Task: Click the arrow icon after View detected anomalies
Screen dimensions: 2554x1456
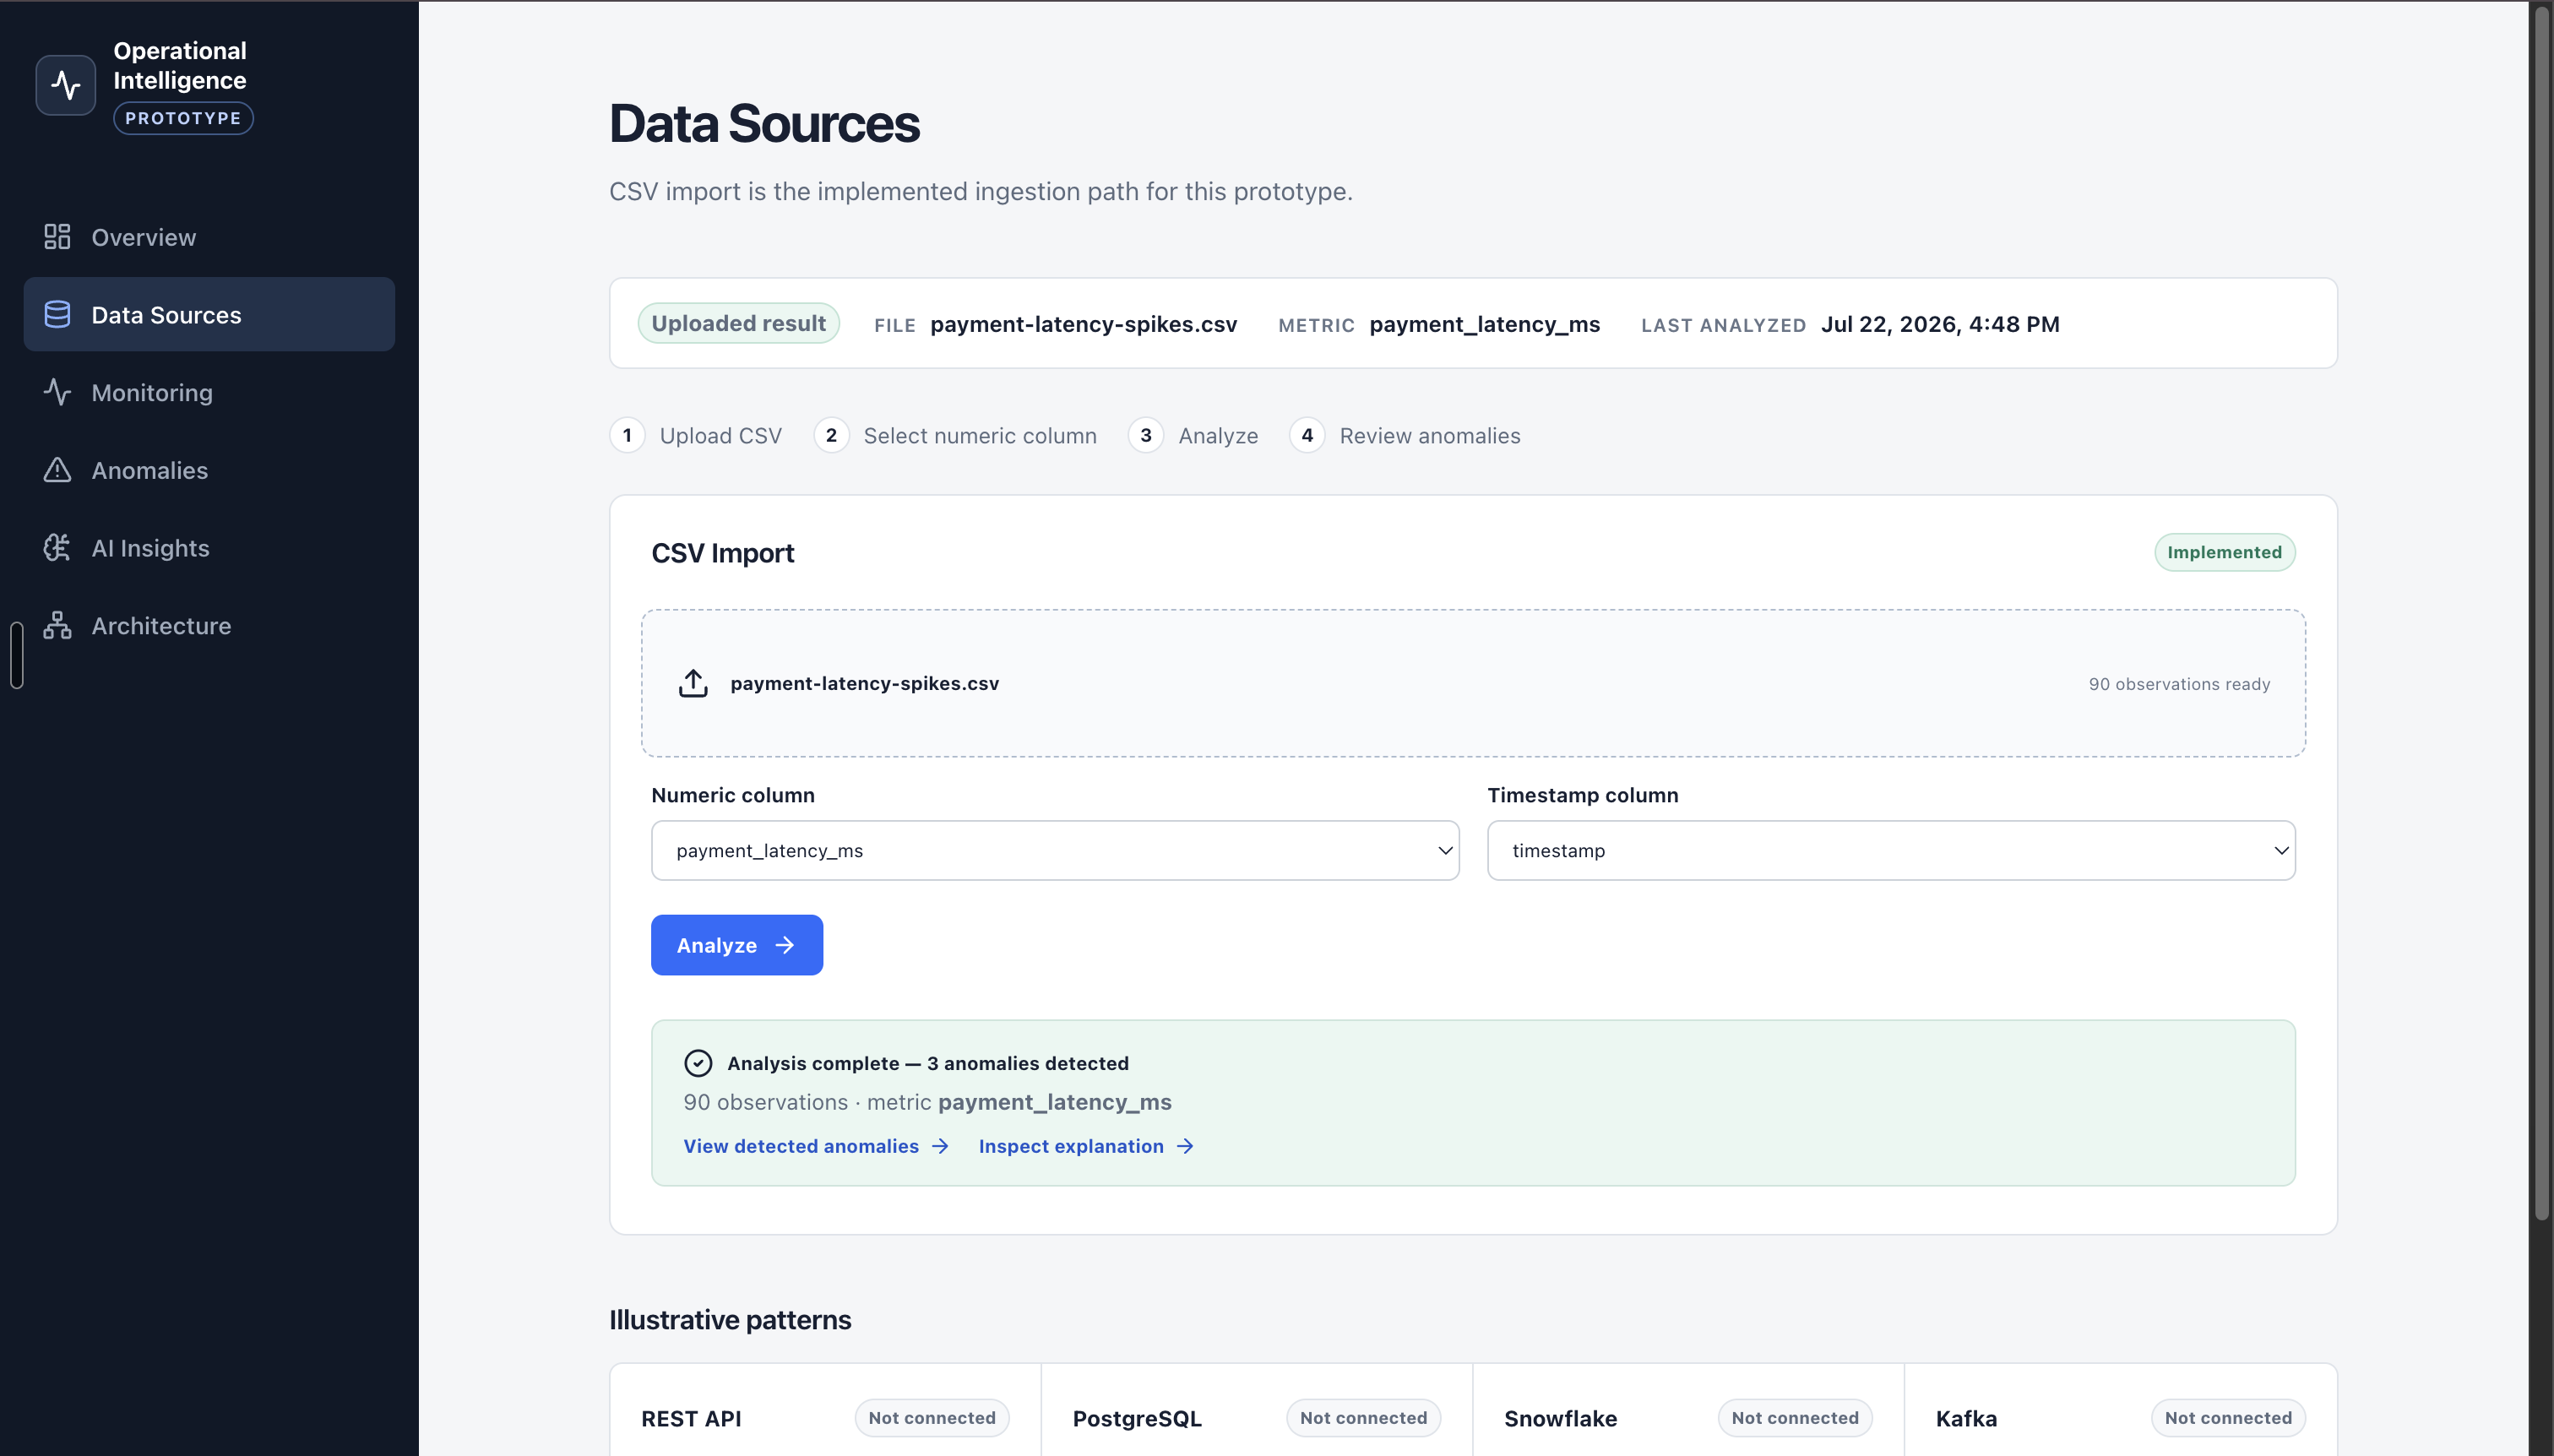Action: (x=940, y=1146)
